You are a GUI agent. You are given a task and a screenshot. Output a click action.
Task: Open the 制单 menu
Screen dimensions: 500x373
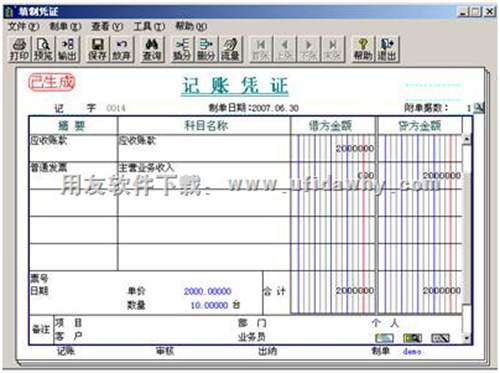(65, 26)
